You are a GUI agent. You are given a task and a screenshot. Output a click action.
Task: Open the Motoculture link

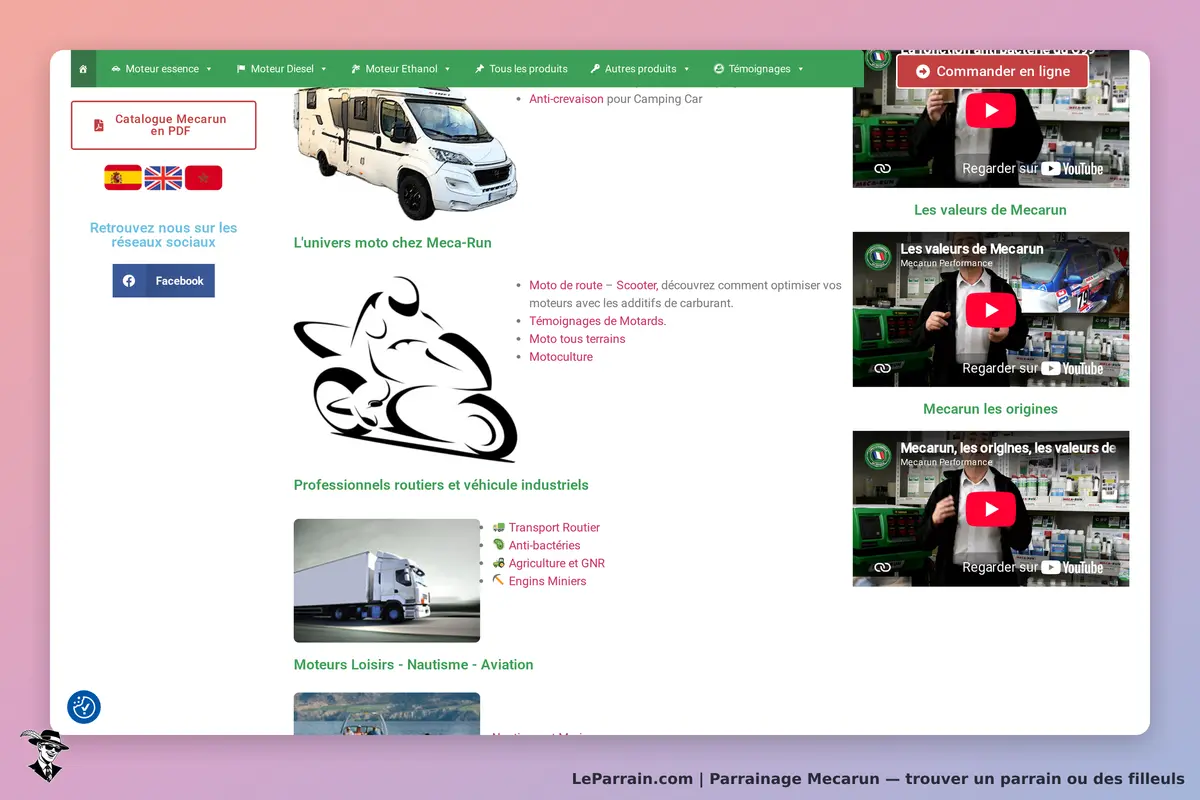[x=561, y=357]
